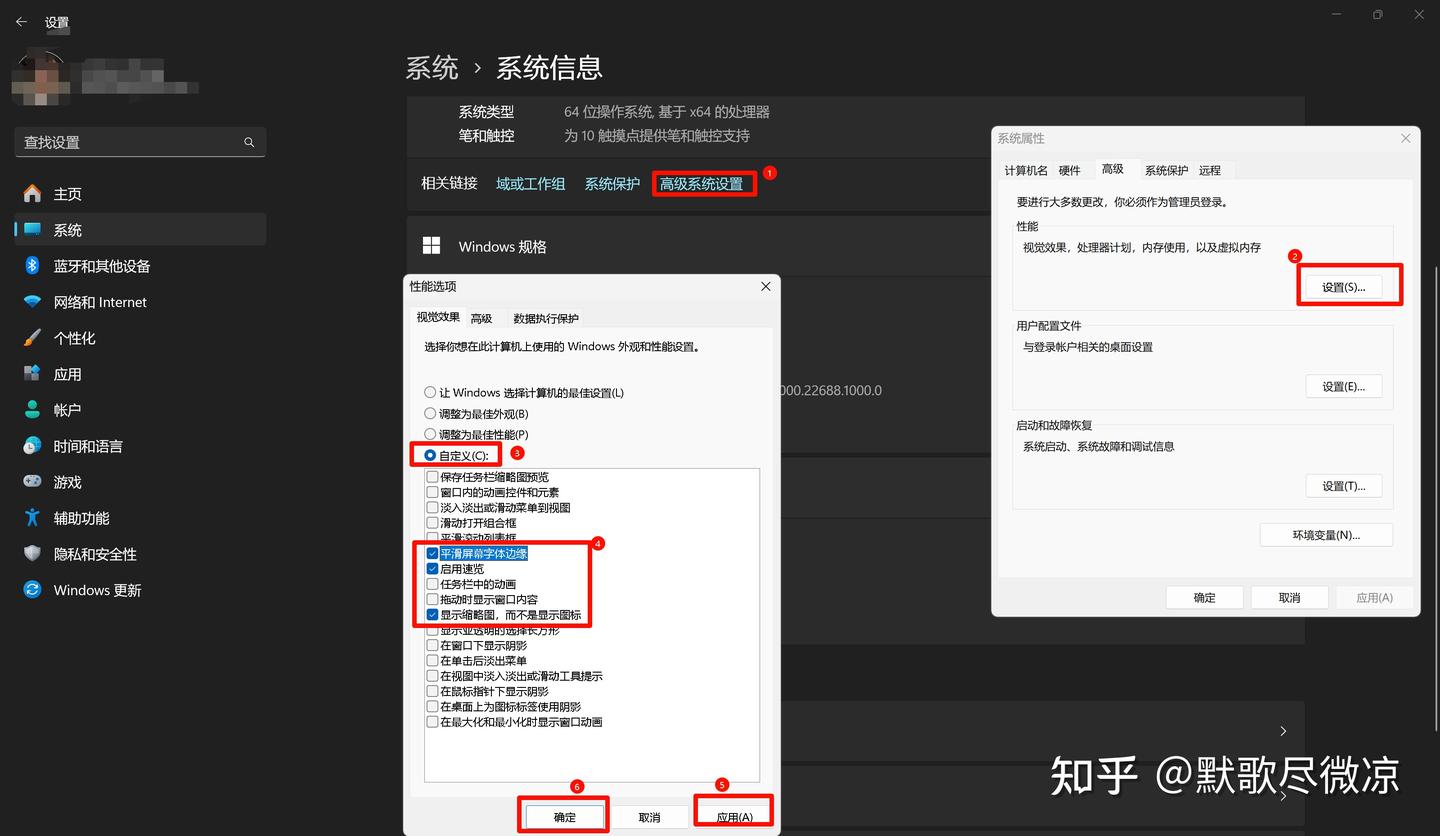Image resolution: width=1440 pixels, height=836 pixels.
Task: Click the 环境变量(N)... button
Action: 1326,535
